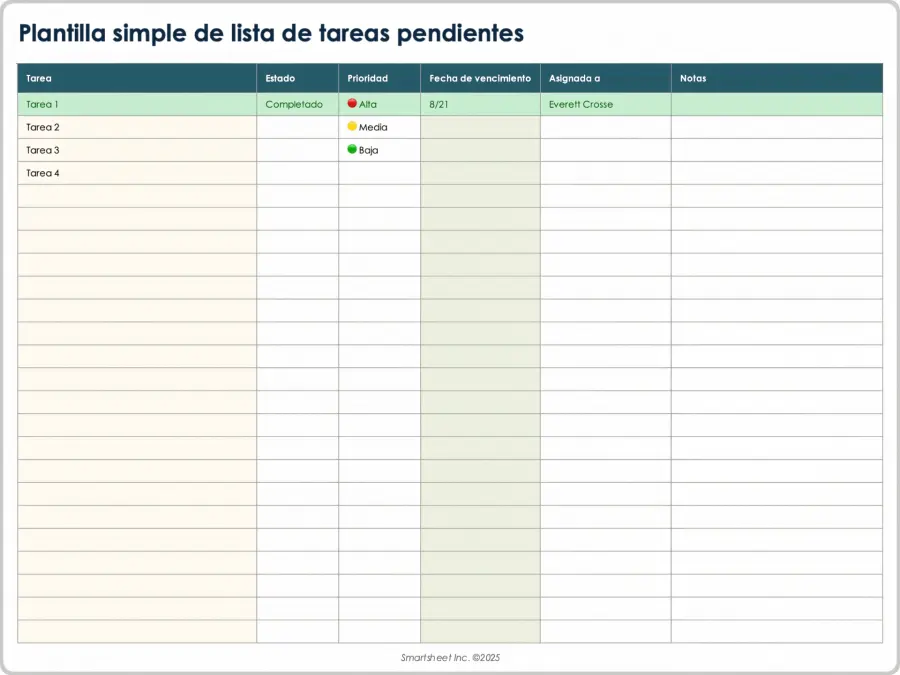This screenshot has height=675, width=900.
Task: Click the empty Notas cell for Tarea 1
Action: coord(776,104)
